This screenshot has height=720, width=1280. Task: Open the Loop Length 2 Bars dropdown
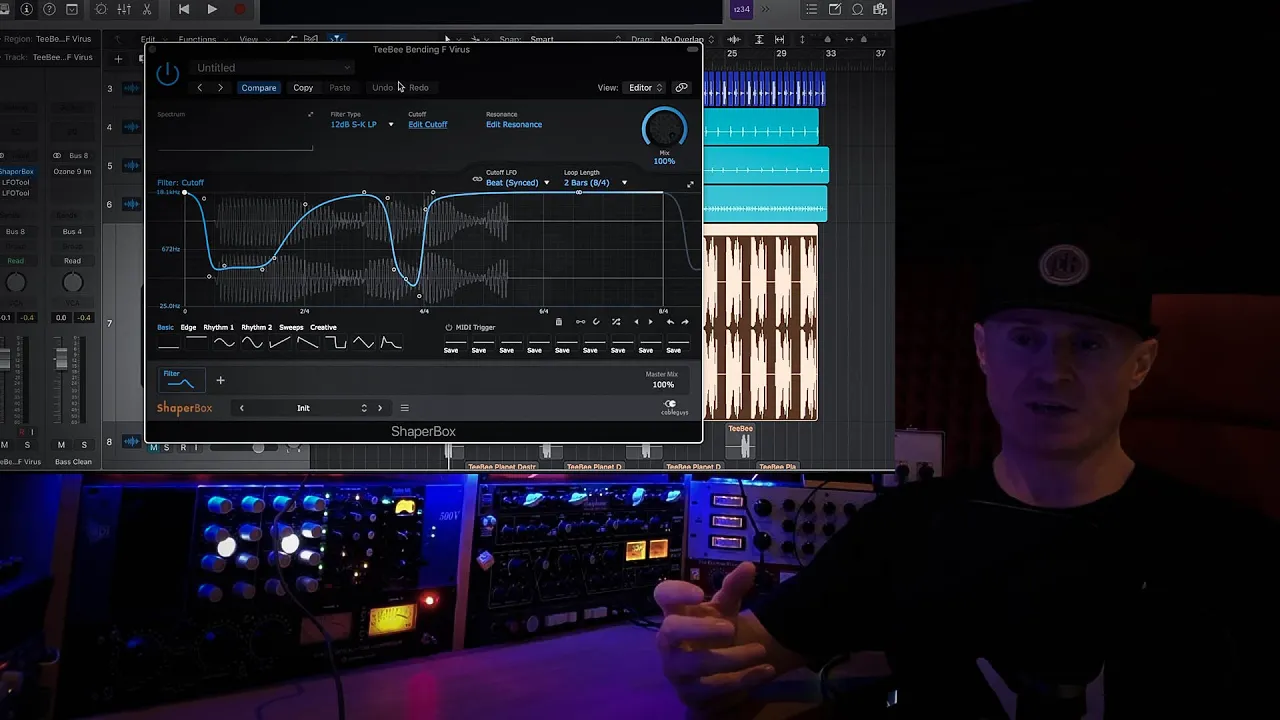[596, 183]
